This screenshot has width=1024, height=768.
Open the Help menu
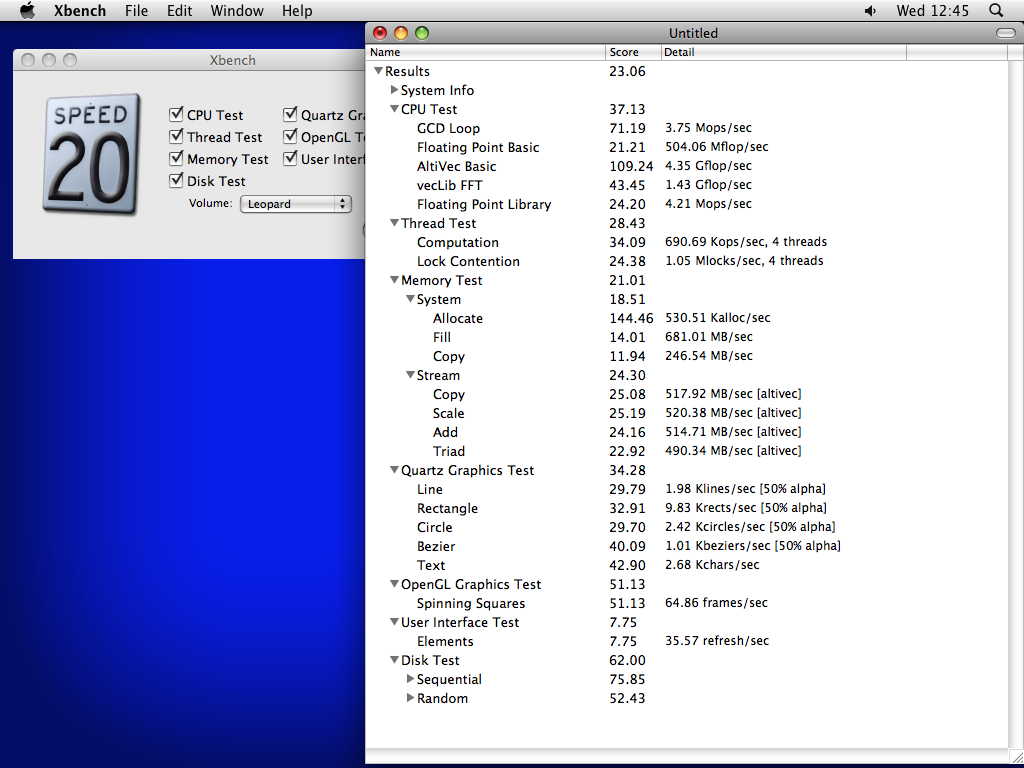click(297, 10)
